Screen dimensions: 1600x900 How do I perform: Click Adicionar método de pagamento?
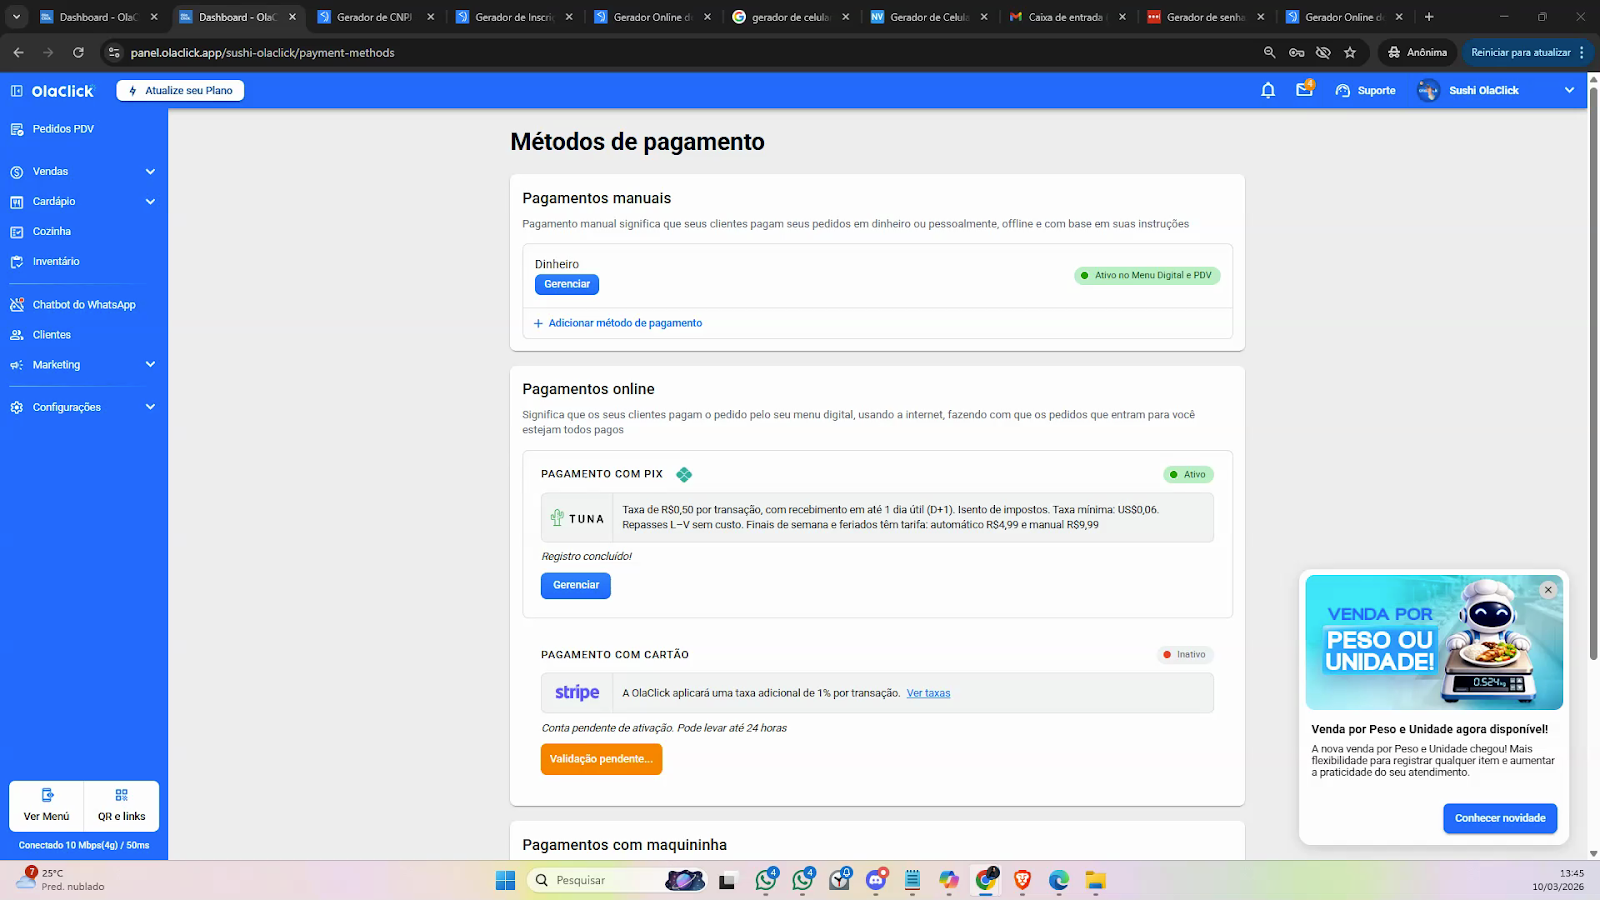tap(624, 323)
